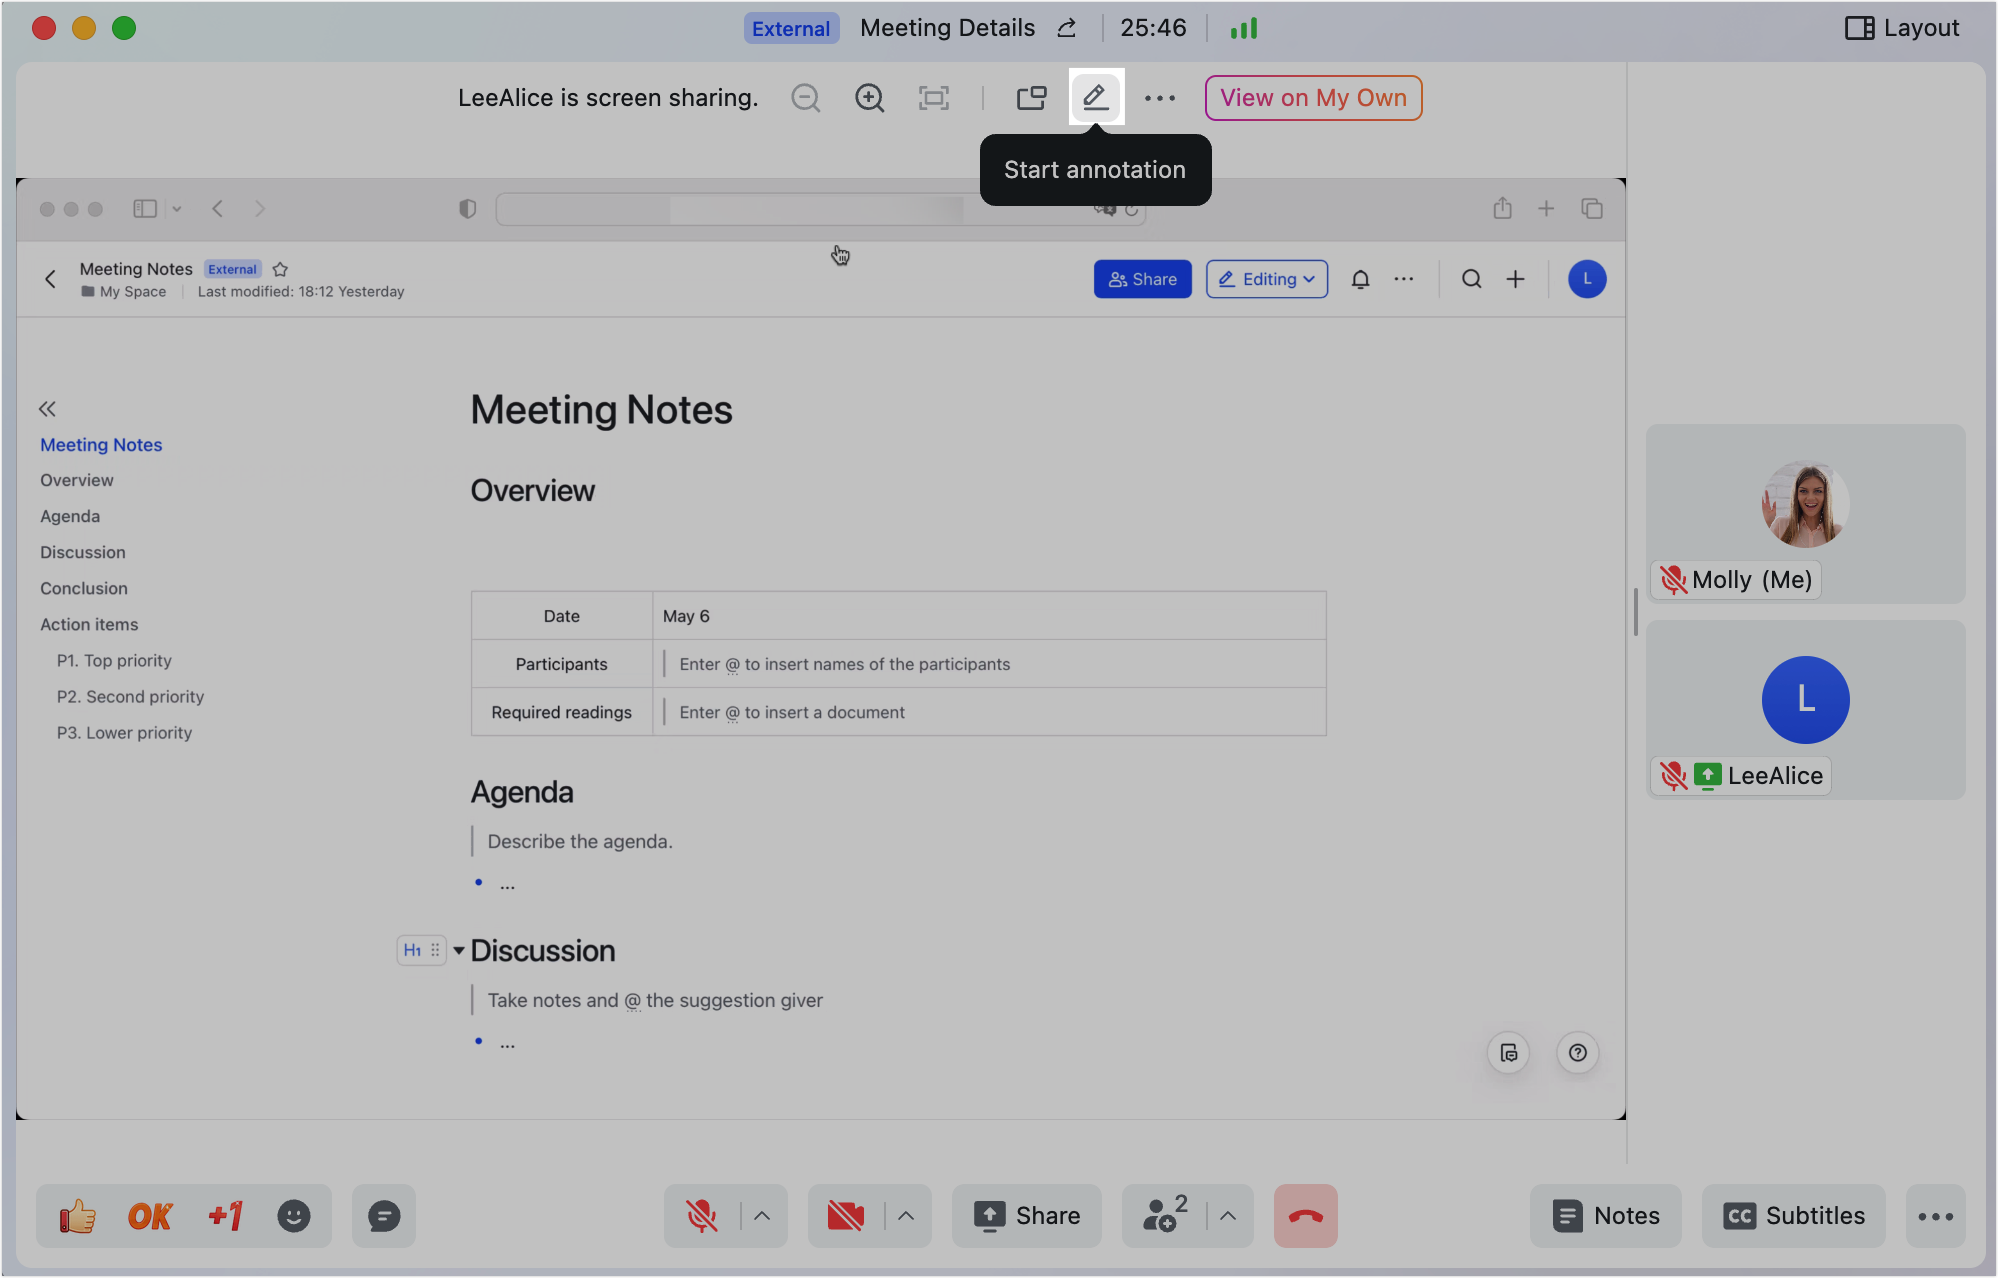Click the Share screen button
Image resolution: width=1998 pixels, height=1278 pixels.
1027,1216
